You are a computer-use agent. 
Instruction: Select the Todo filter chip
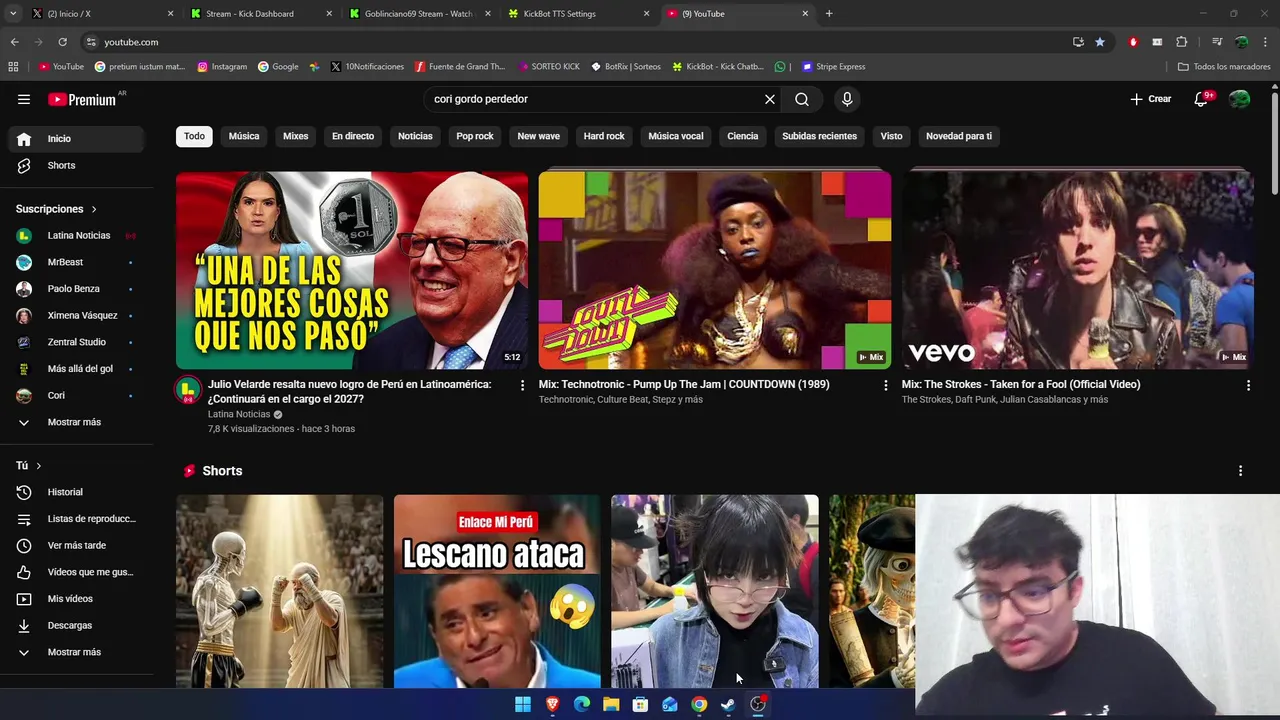pyautogui.click(x=194, y=136)
